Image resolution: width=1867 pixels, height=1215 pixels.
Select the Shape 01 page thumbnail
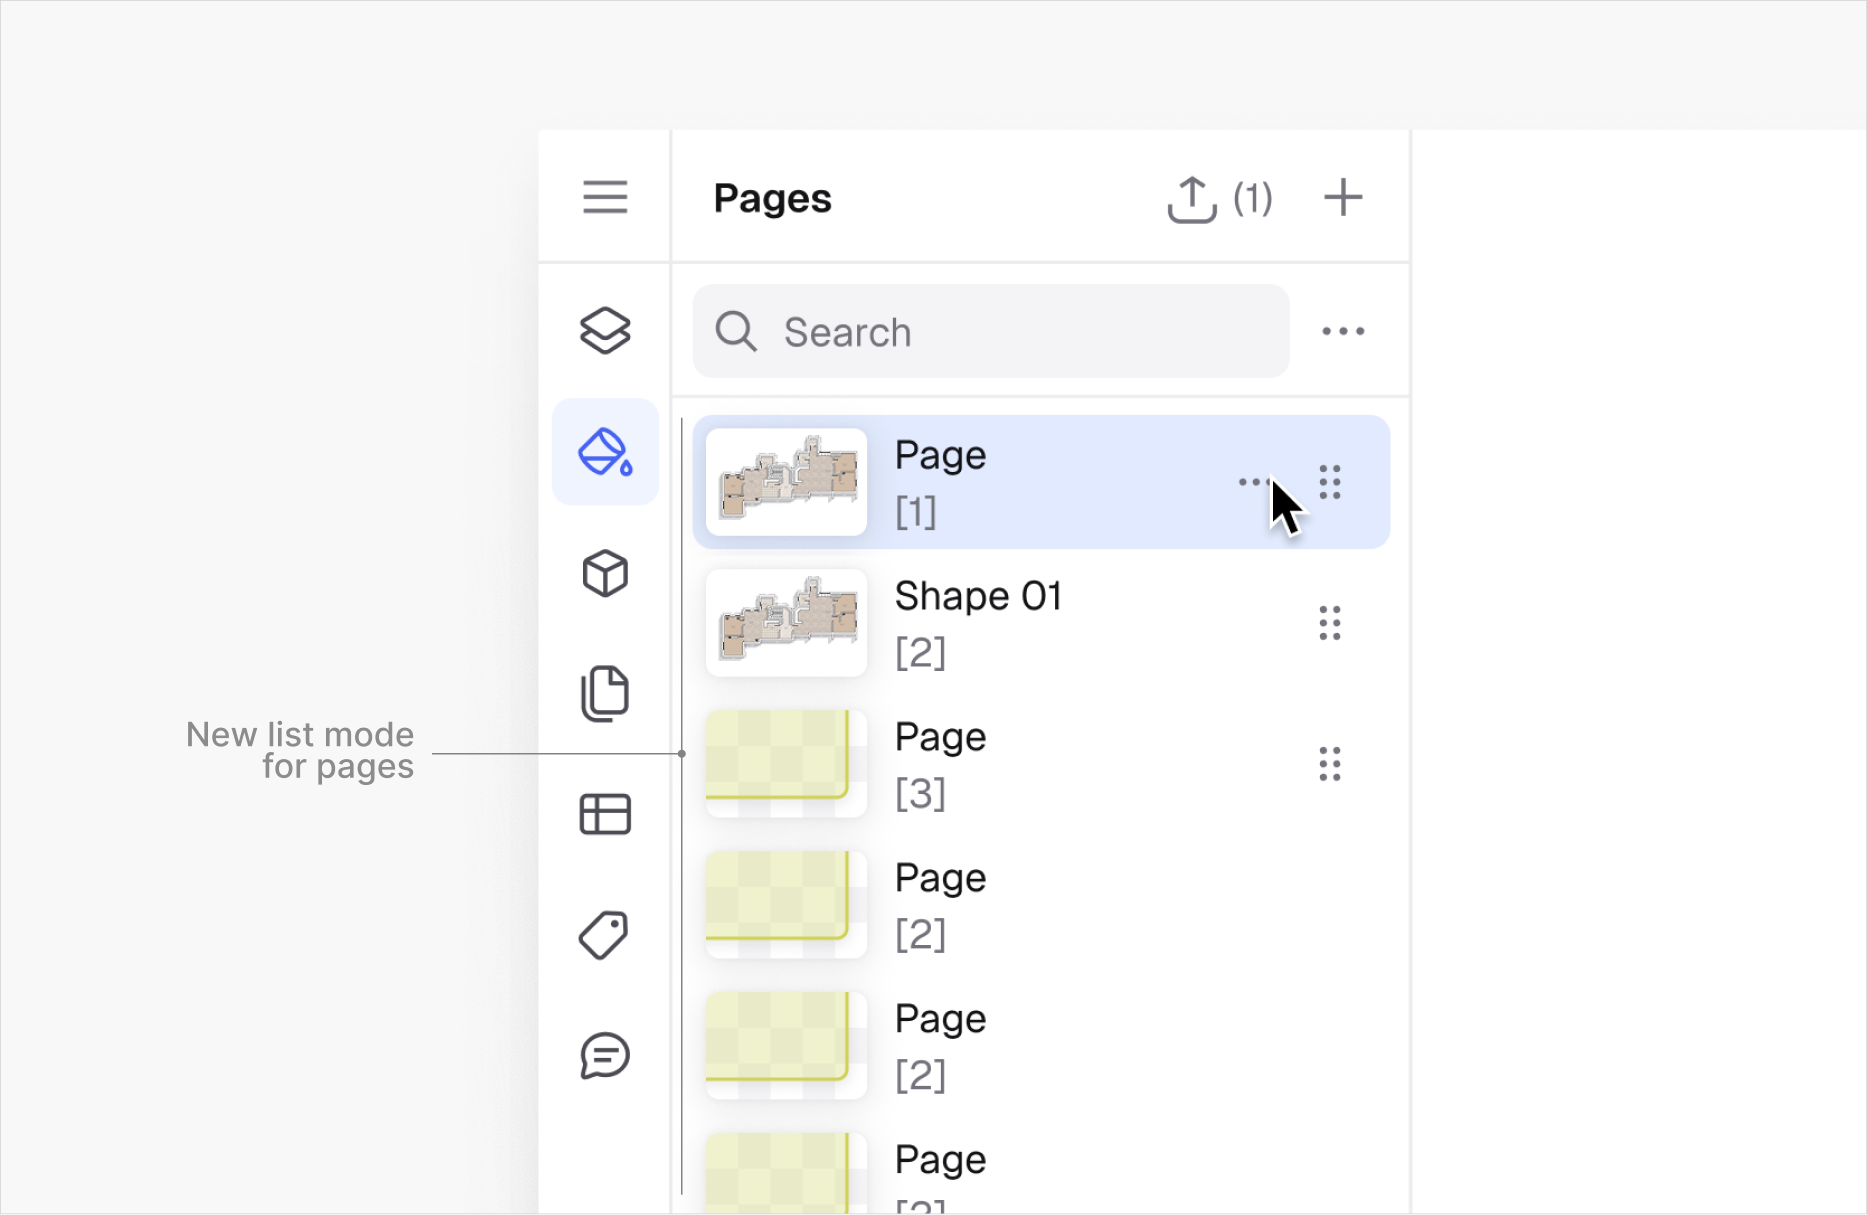click(x=787, y=623)
